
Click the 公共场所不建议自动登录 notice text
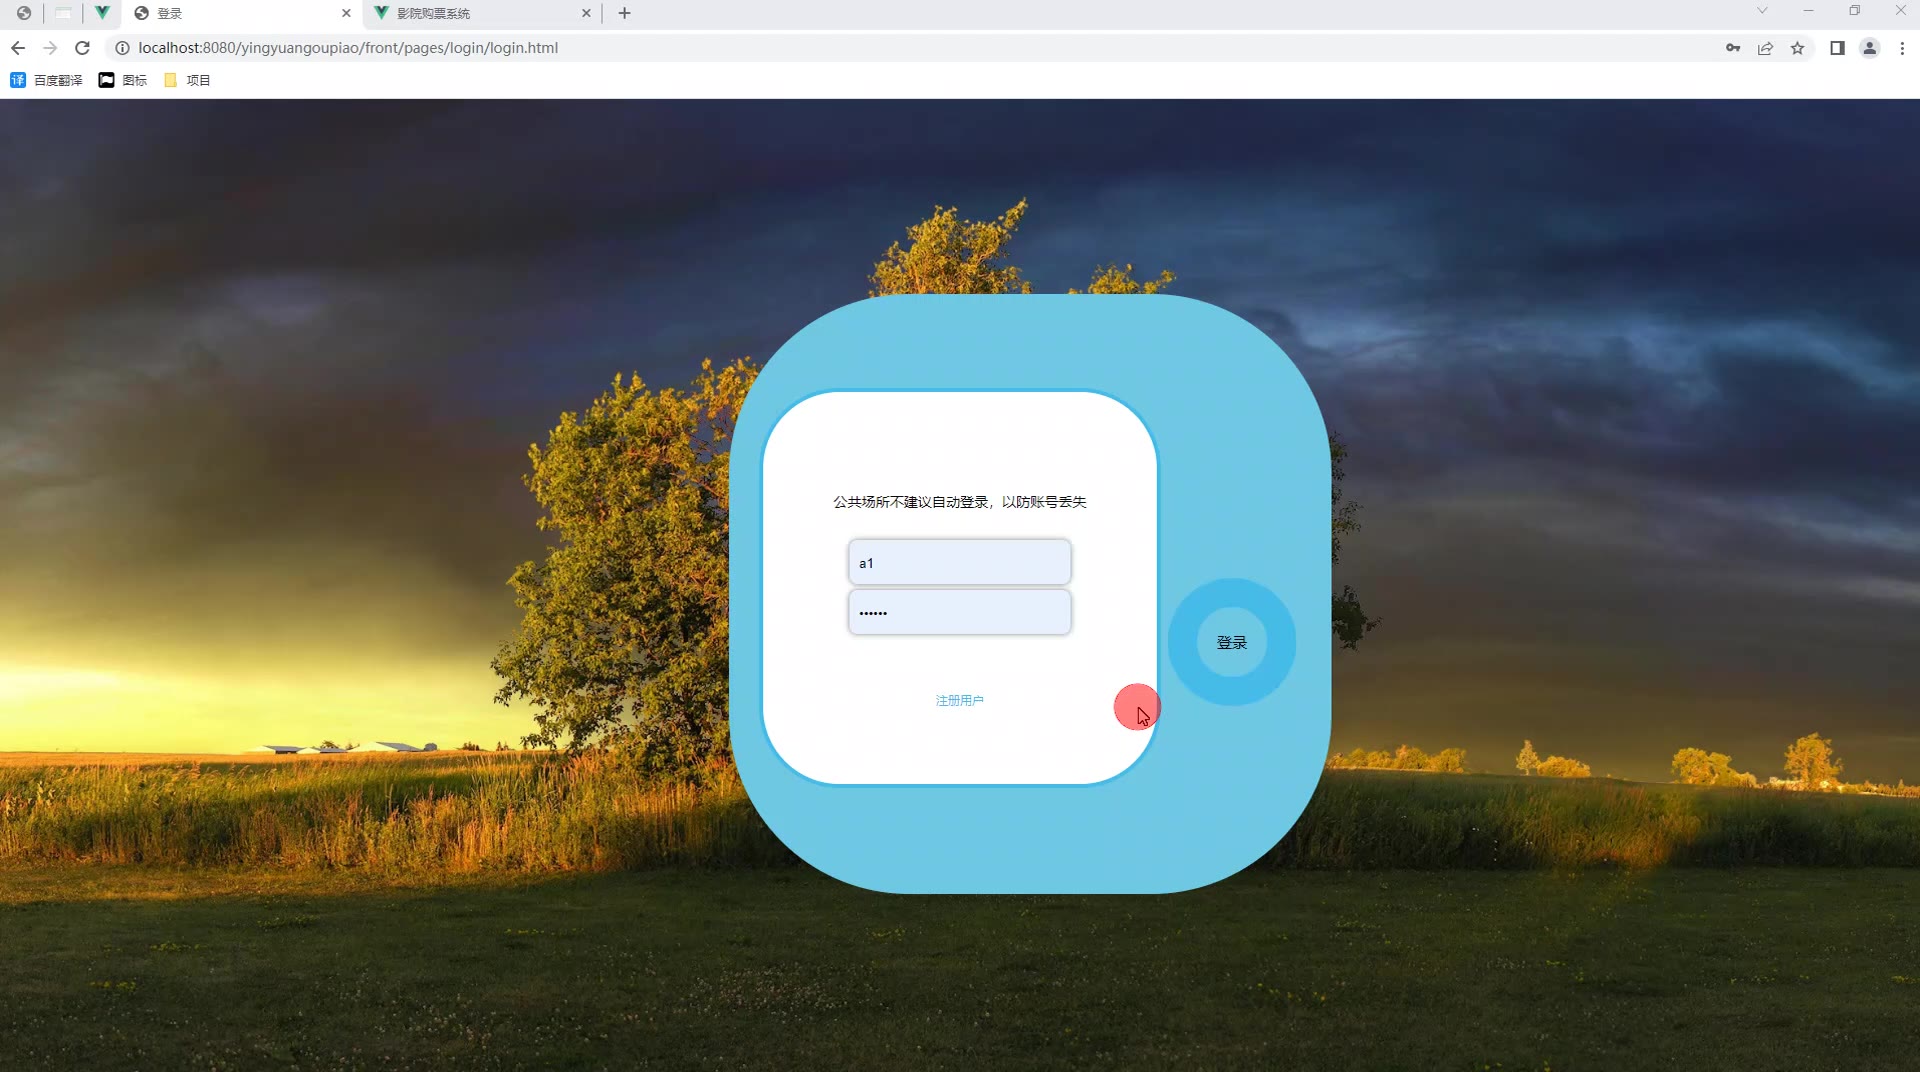(x=959, y=502)
